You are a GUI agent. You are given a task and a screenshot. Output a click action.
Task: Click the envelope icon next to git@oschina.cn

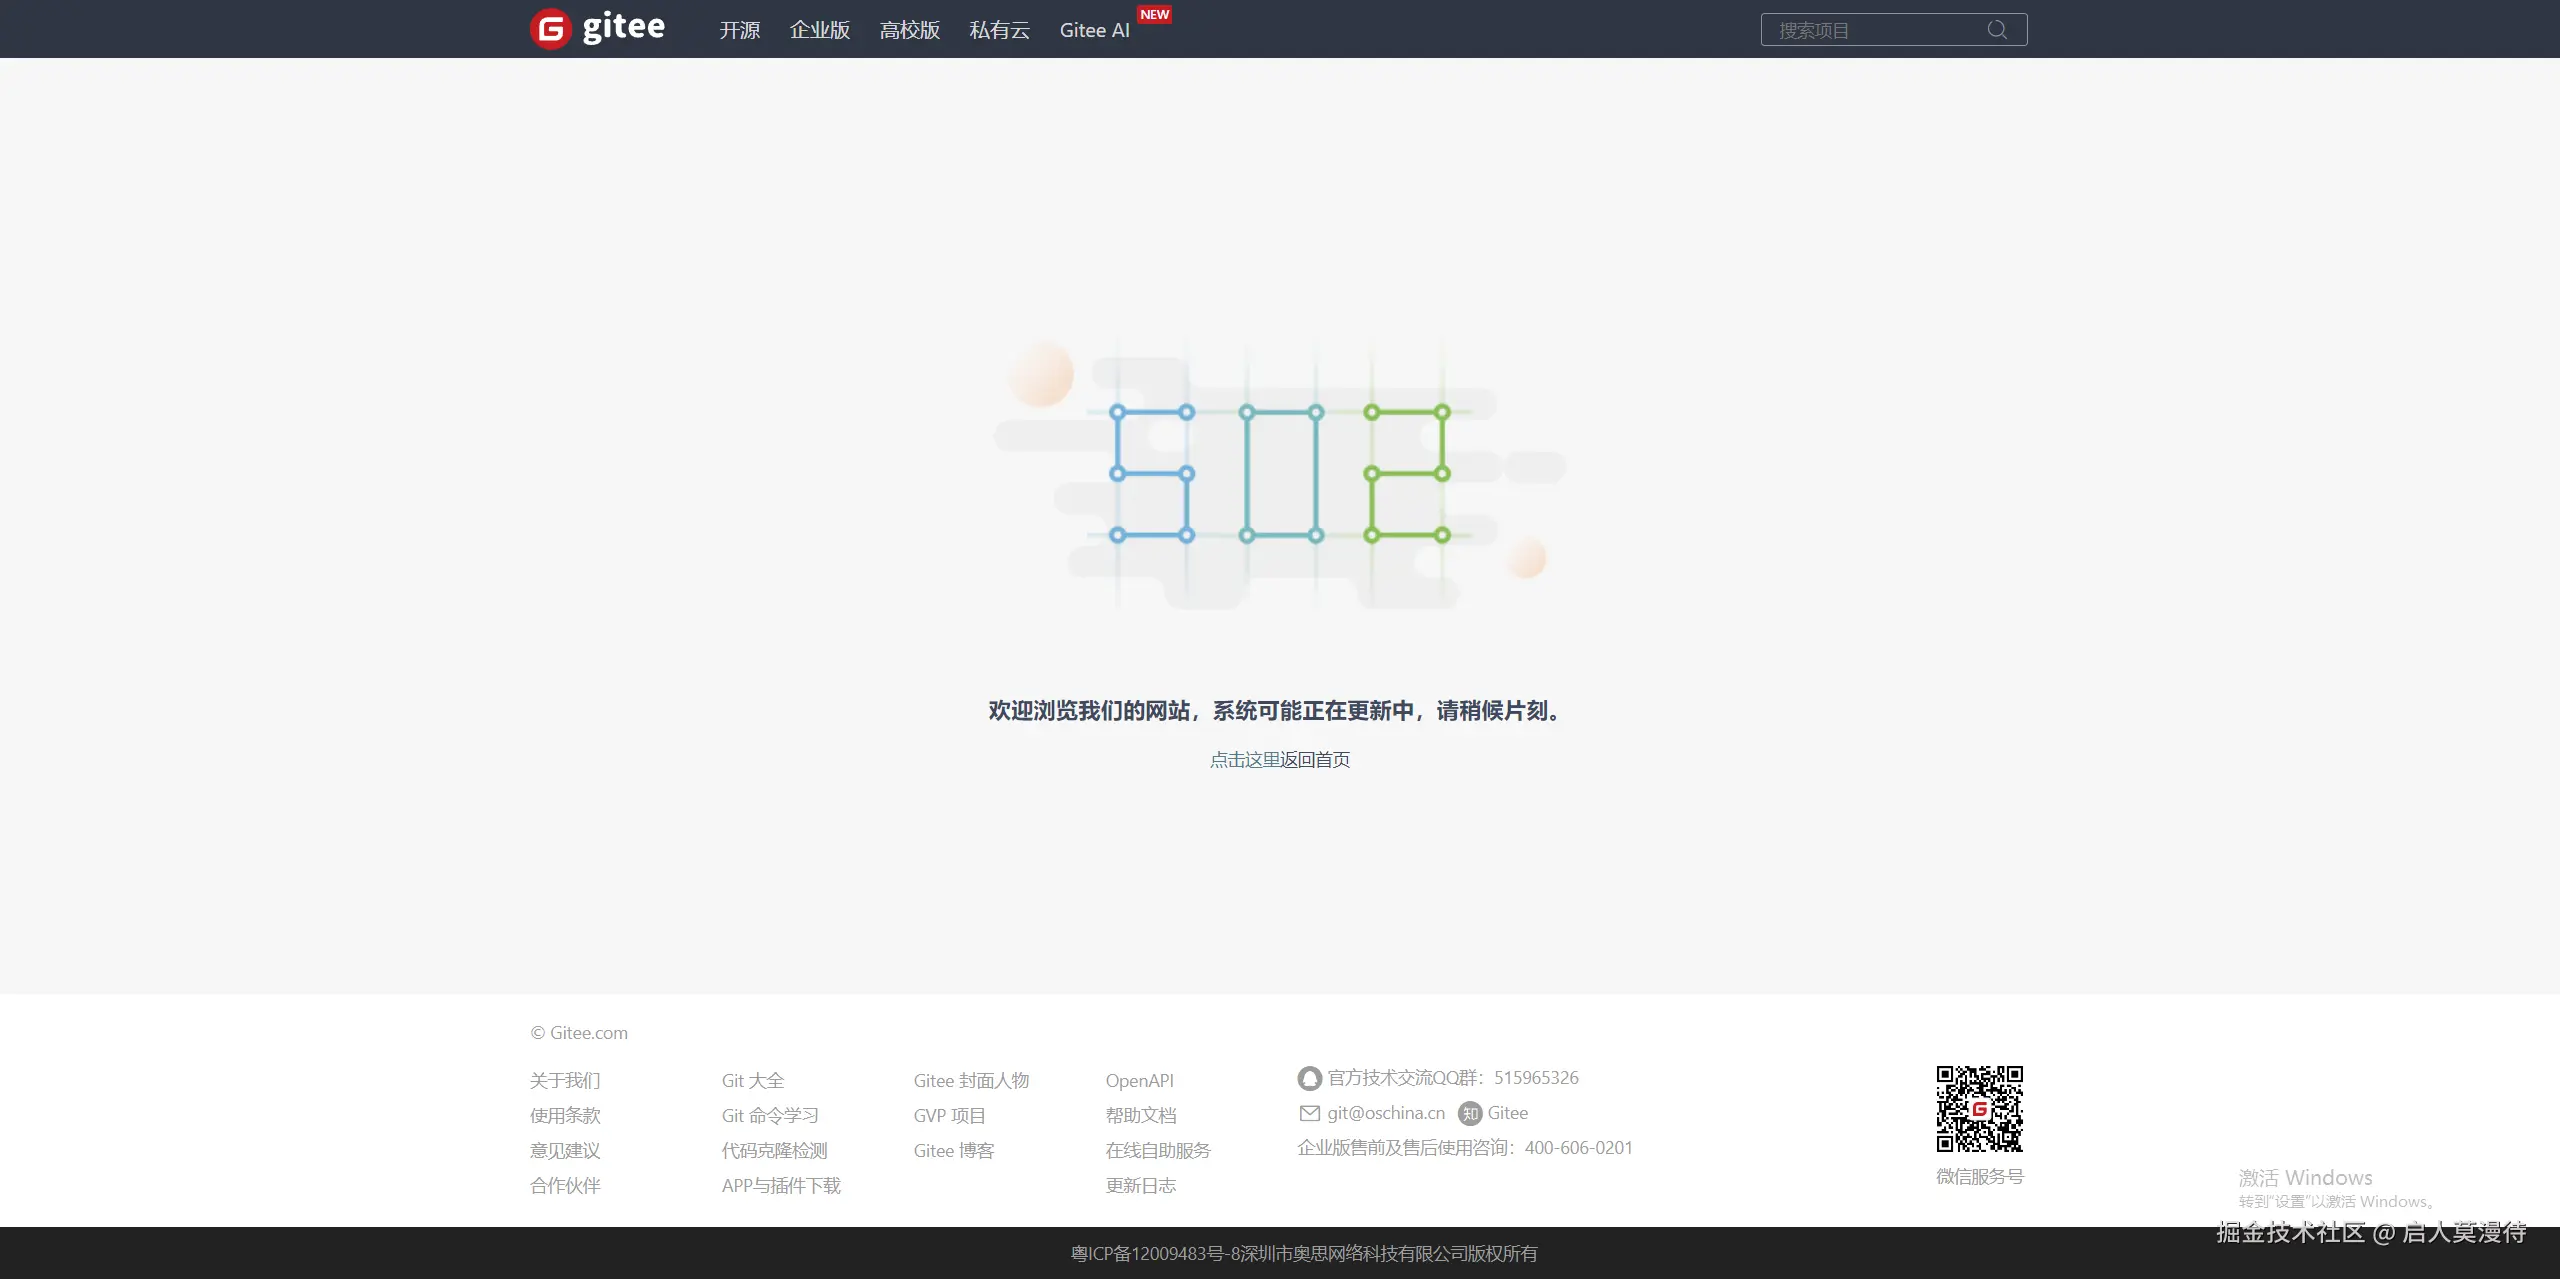1309,1113
